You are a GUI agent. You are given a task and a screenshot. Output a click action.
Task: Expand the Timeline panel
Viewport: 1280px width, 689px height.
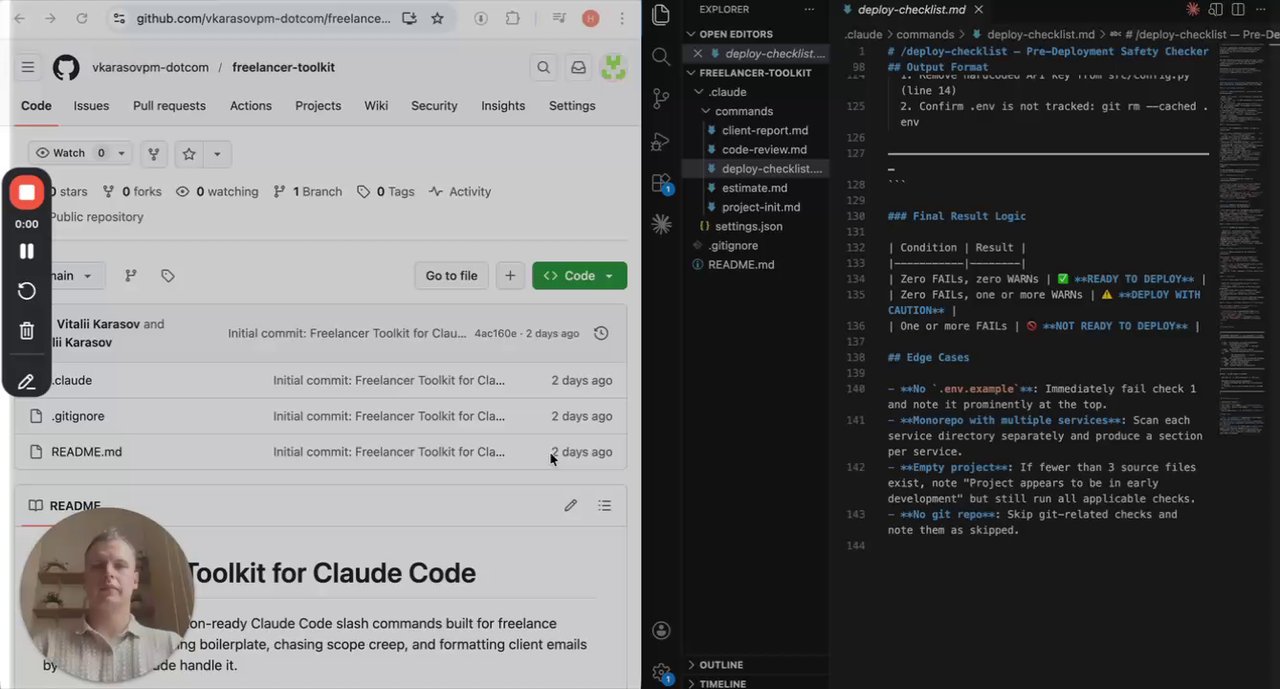[x=757, y=683]
